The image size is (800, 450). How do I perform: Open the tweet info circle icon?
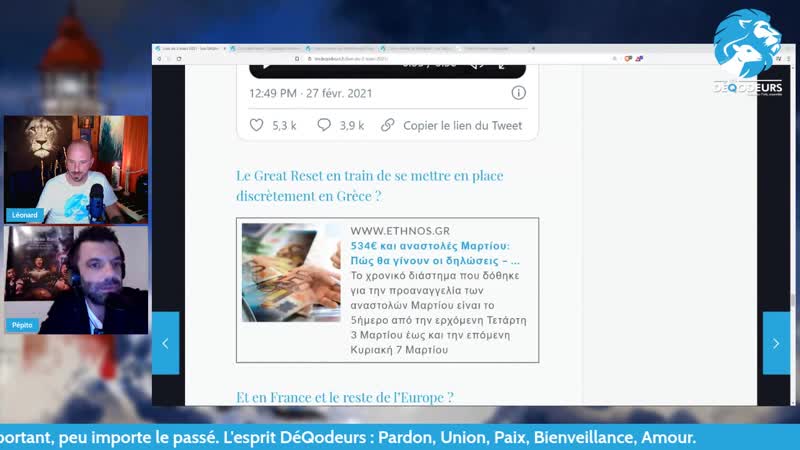(x=518, y=93)
